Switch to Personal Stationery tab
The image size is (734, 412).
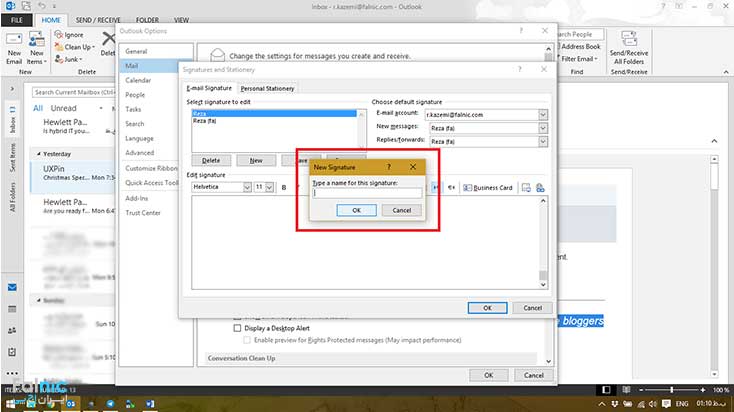point(266,89)
